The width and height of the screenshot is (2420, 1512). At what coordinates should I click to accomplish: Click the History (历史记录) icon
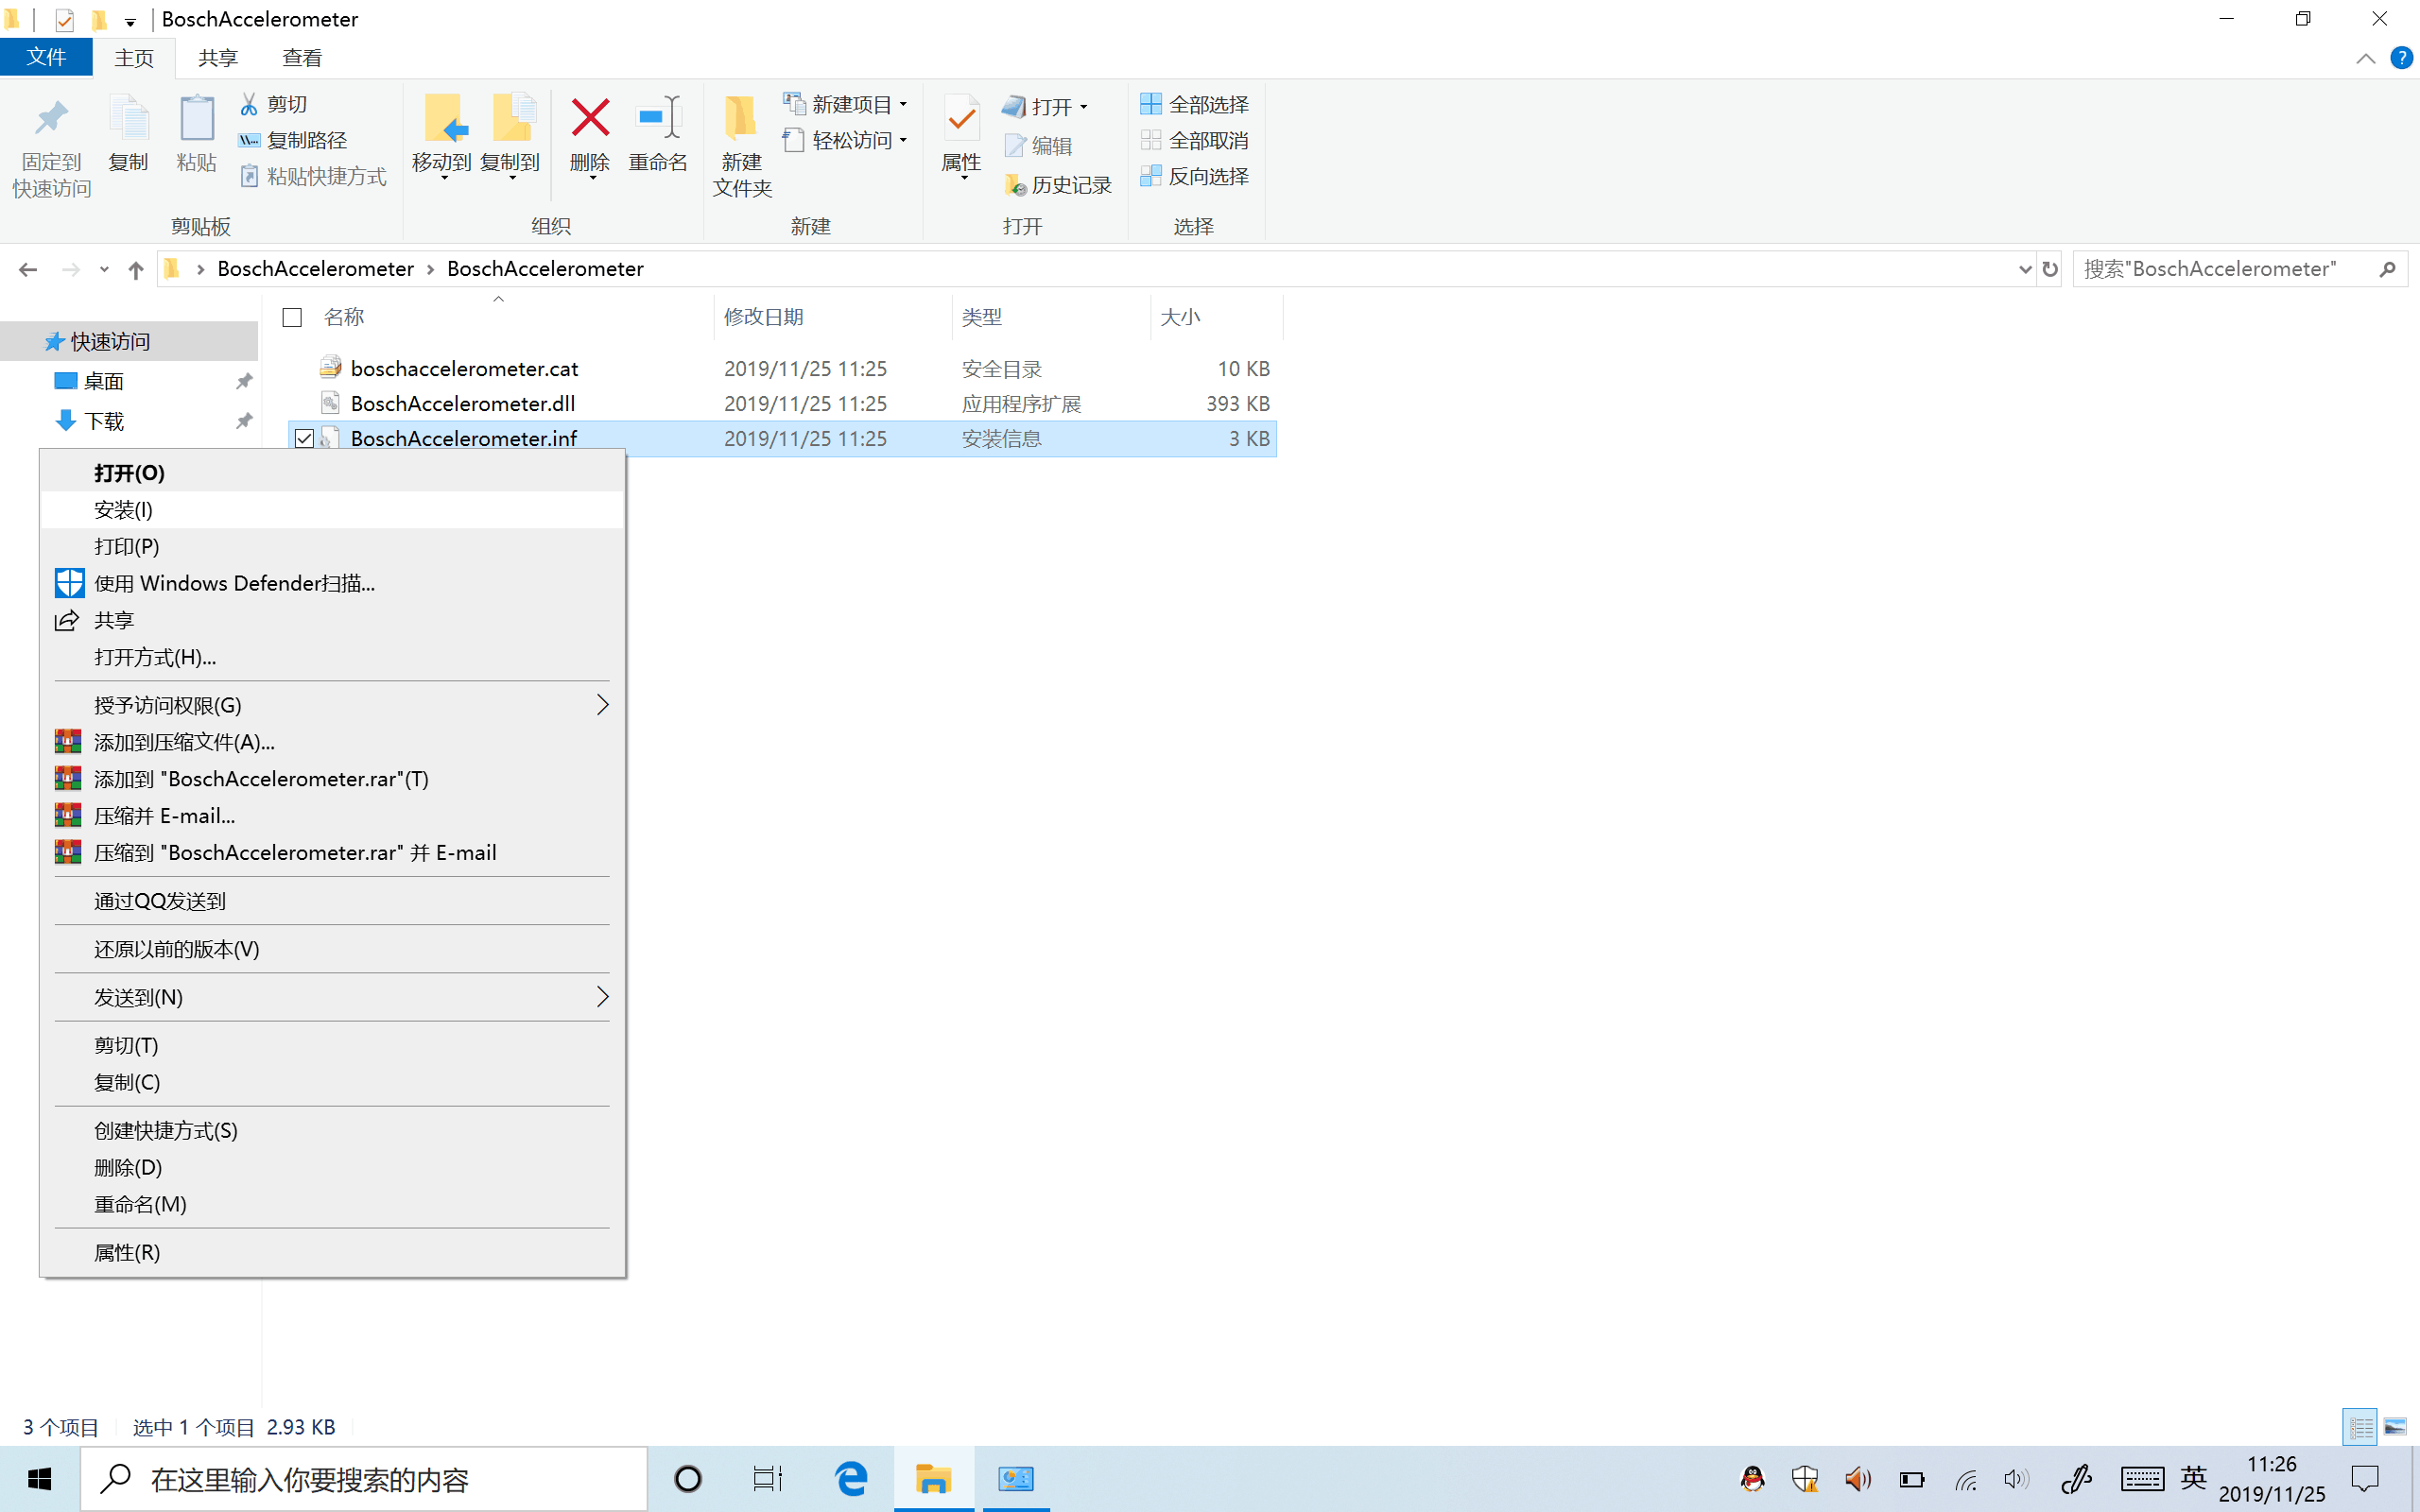pyautogui.click(x=1016, y=185)
